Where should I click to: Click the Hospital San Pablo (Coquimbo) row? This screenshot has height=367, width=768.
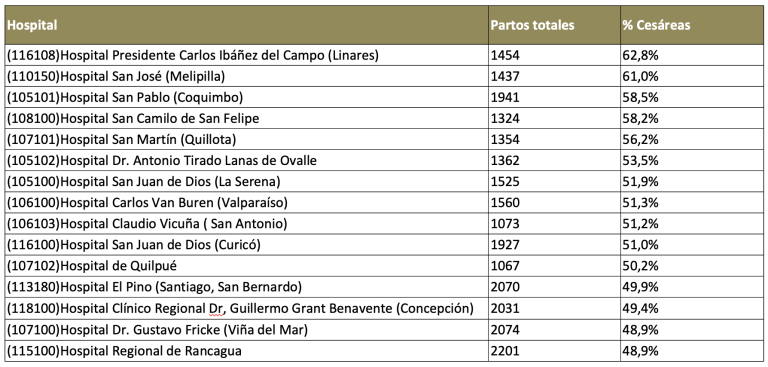384,98
